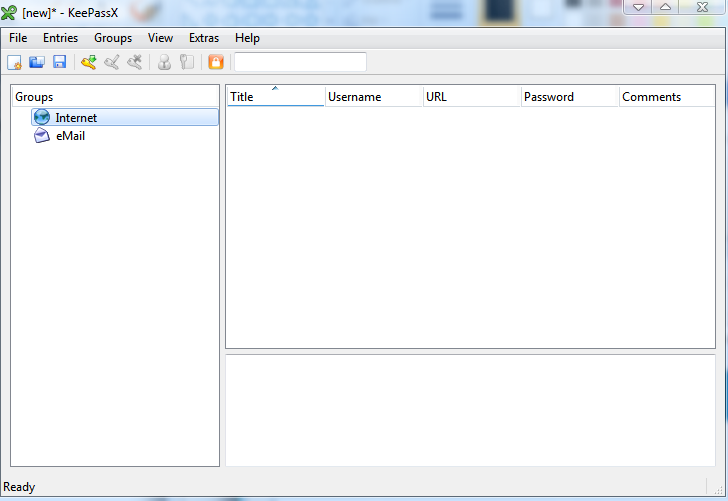Click the search field in toolbar
728x501 pixels.
300,62
